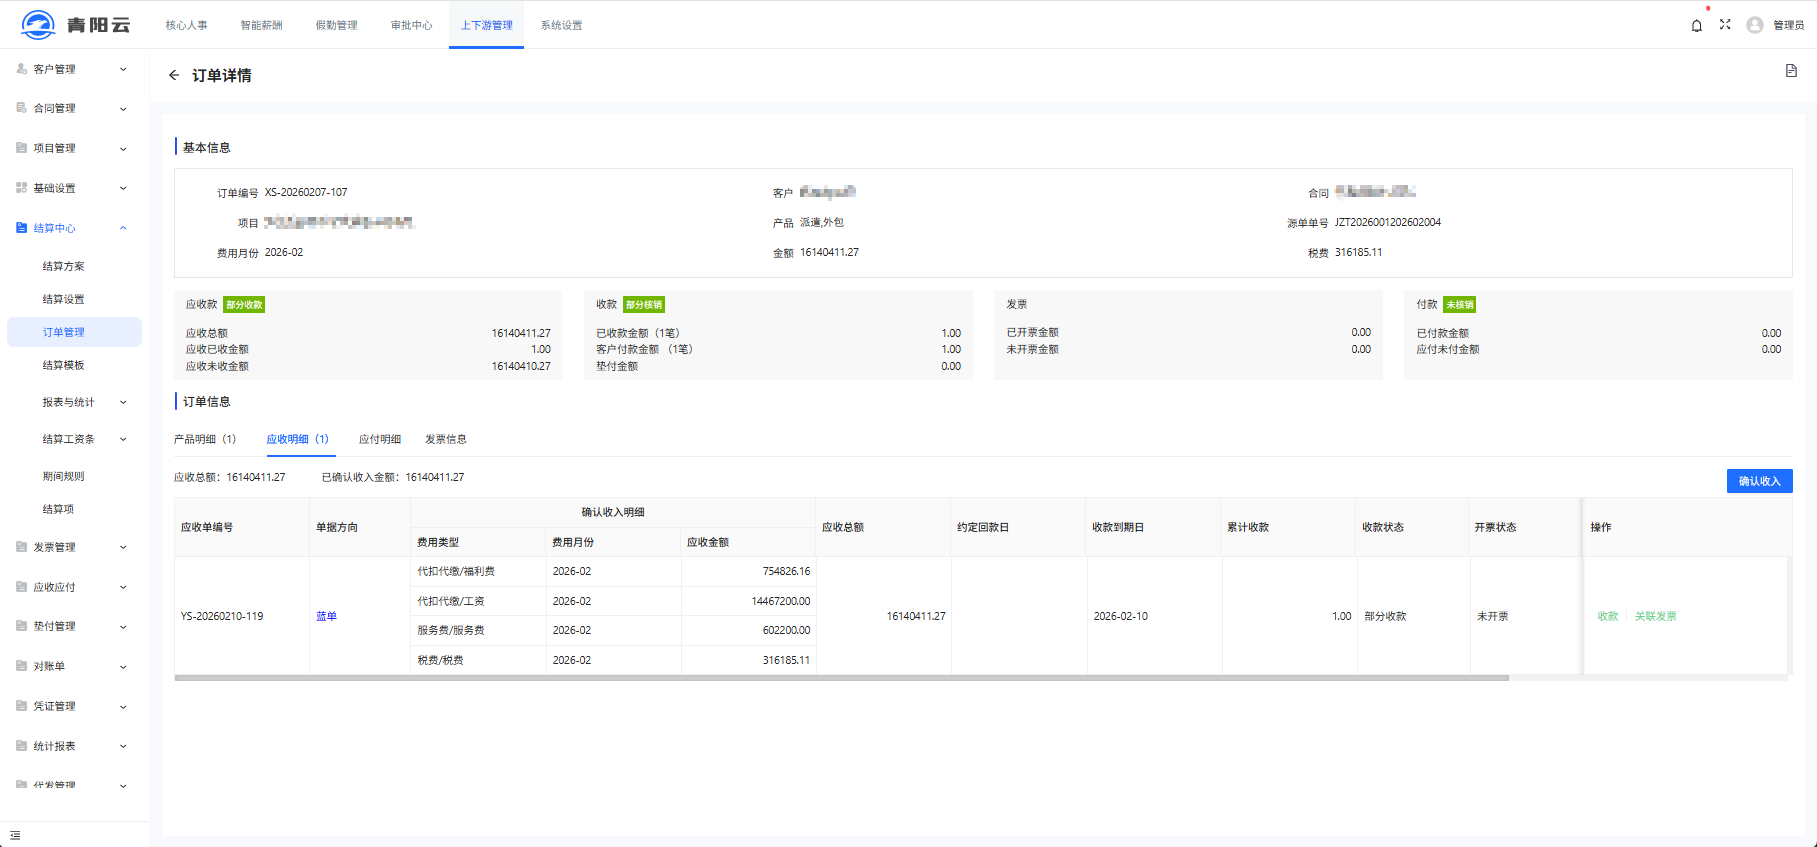Click the 青阳云 logo

point(76,25)
